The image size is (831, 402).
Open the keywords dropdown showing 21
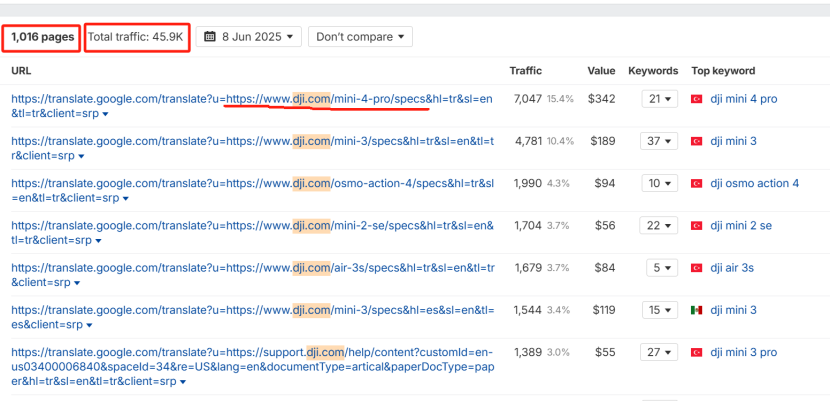659,99
